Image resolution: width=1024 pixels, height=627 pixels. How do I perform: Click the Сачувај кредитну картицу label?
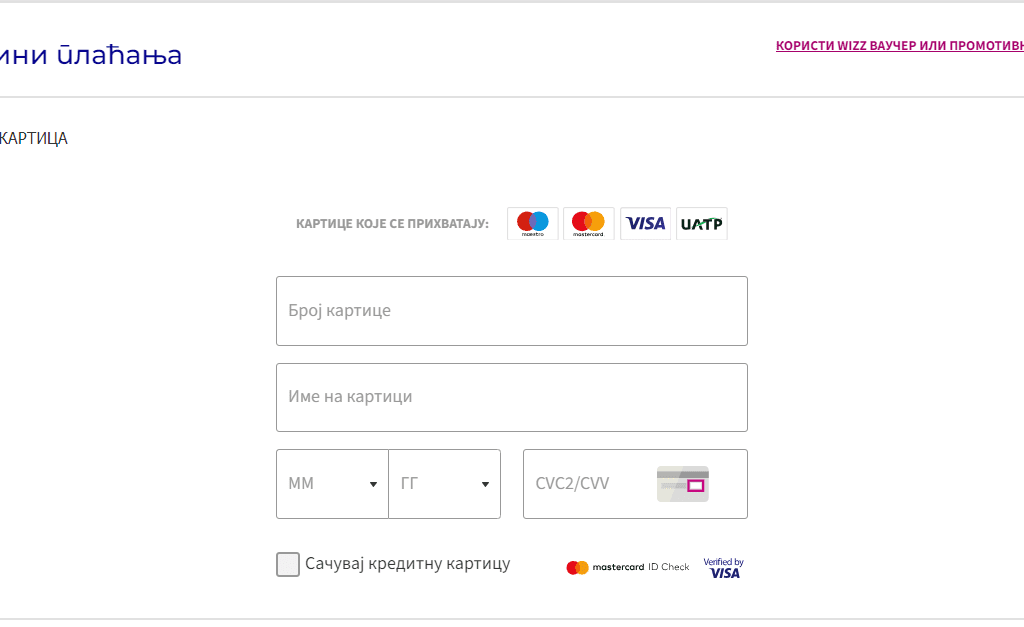click(x=408, y=564)
